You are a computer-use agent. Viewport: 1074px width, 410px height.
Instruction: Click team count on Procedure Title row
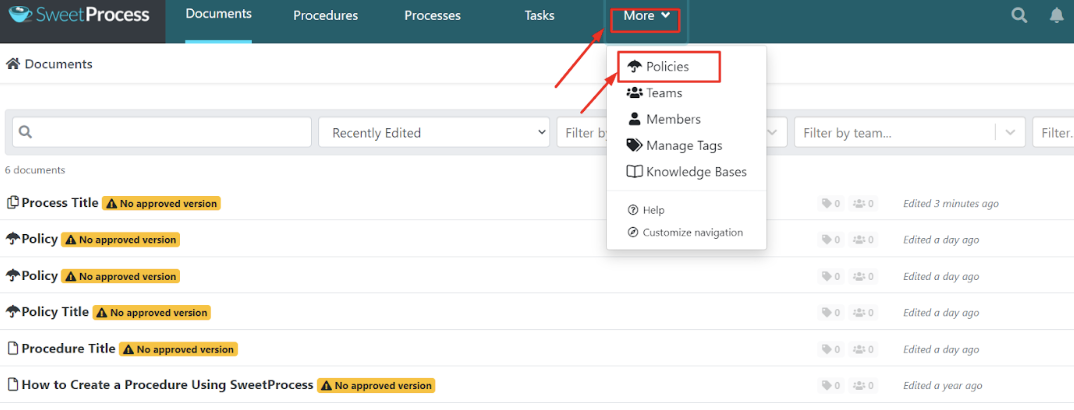point(863,349)
